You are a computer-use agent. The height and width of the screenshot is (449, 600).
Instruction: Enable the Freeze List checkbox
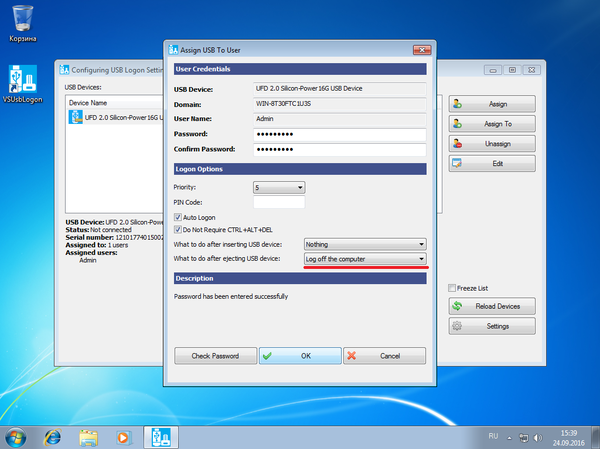pos(453,288)
